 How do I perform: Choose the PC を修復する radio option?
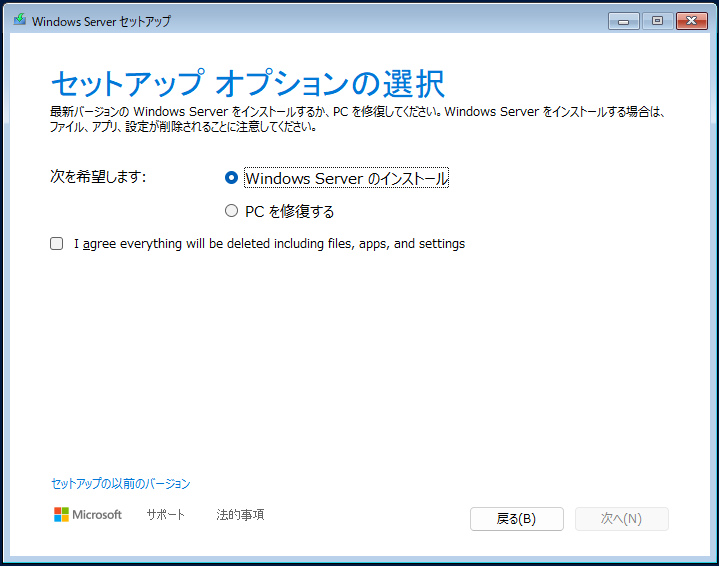point(231,211)
